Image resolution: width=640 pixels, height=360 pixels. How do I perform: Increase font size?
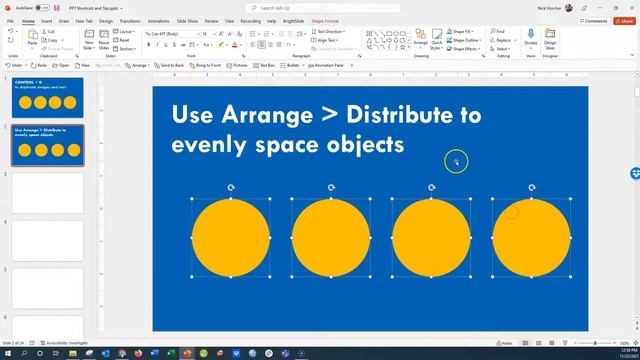(221, 34)
